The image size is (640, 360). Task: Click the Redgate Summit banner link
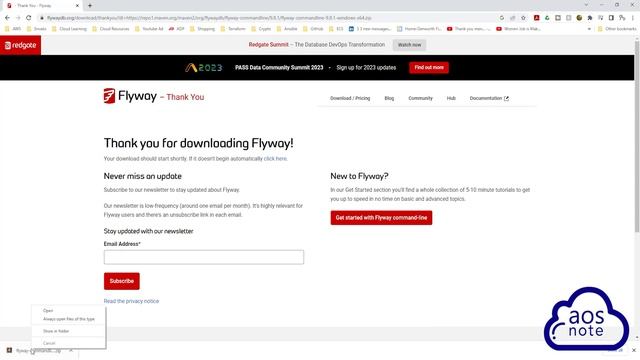click(269, 44)
